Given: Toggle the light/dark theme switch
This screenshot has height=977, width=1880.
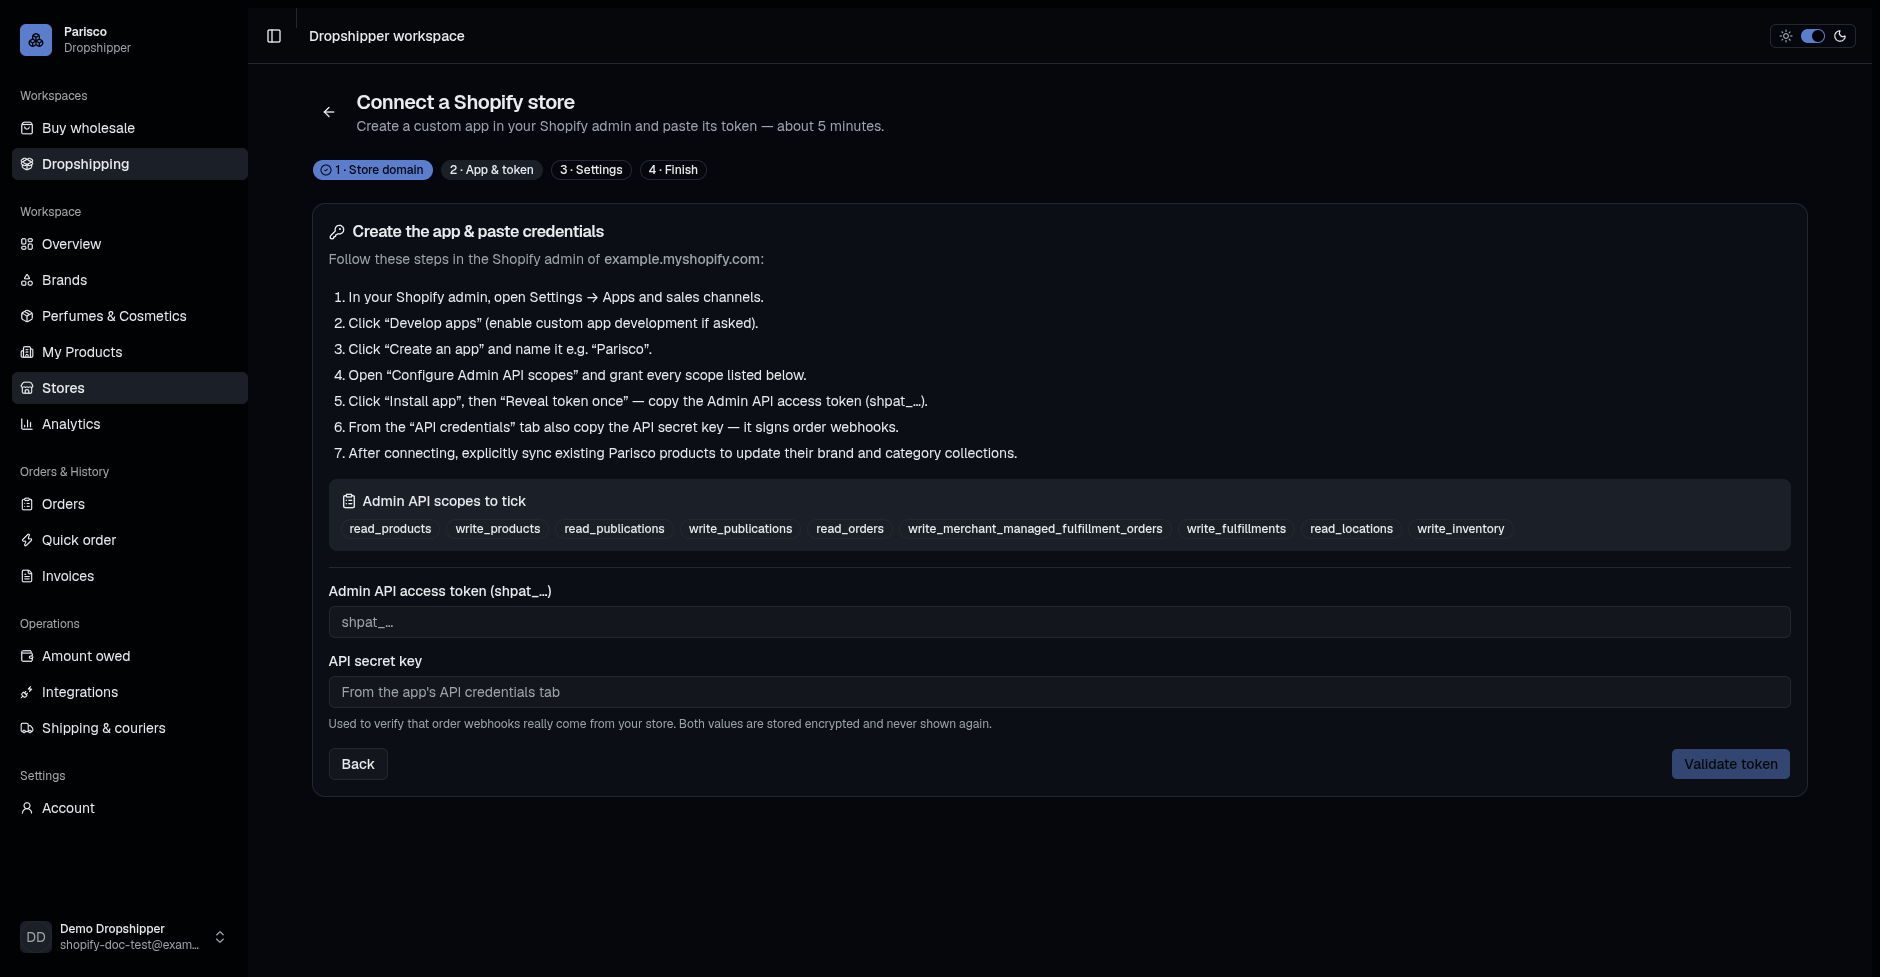Looking at the screenshot, I should tap(1813, 36).
